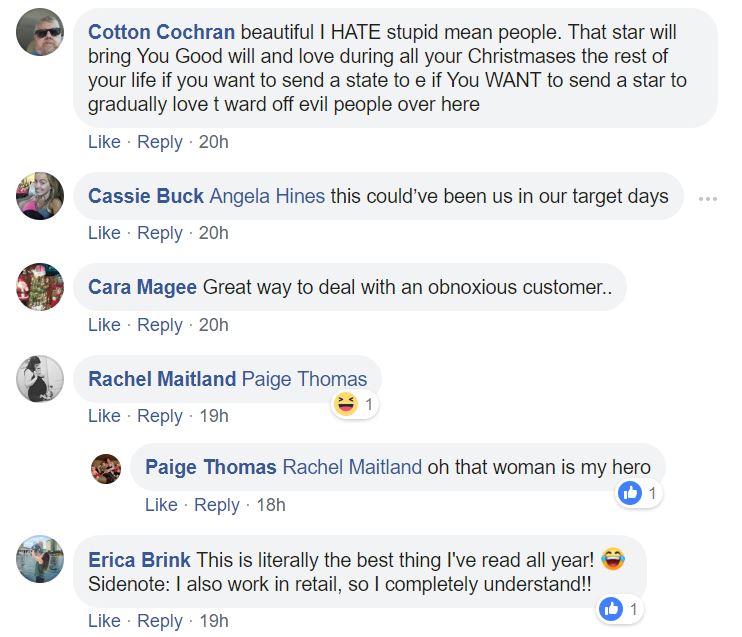Screen dimensions: 742x637
Task: Open Cassie Buck's profile picture
Action: tap(40, 195)
